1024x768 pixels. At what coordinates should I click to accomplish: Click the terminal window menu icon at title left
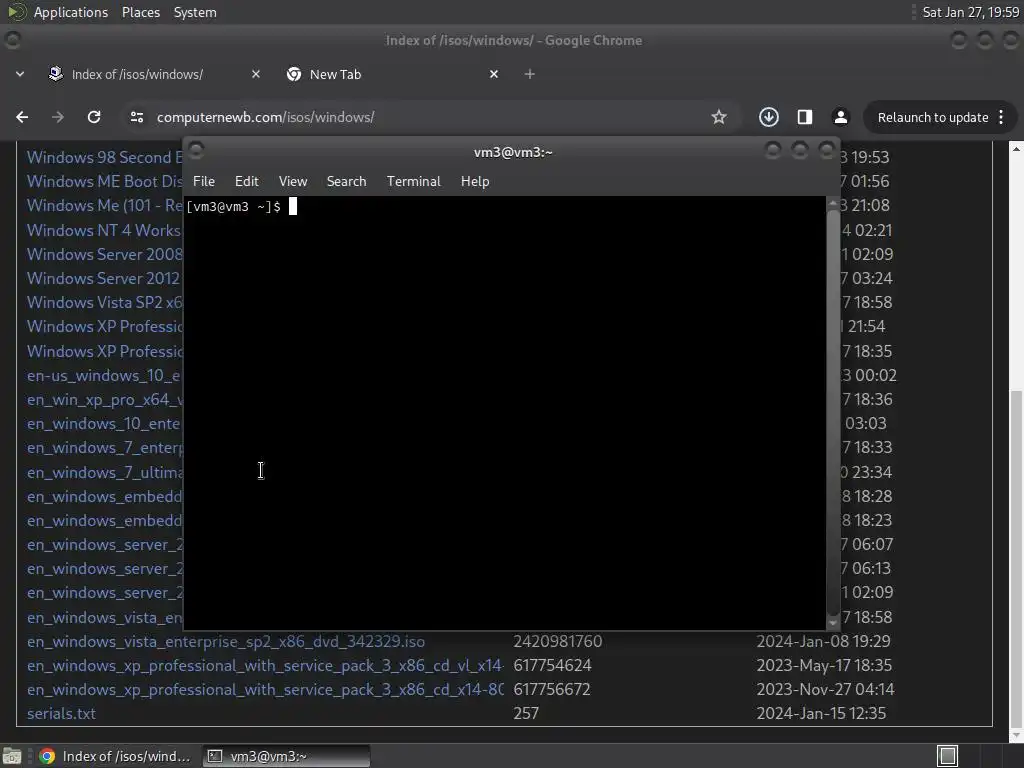[x=196, y=152]
